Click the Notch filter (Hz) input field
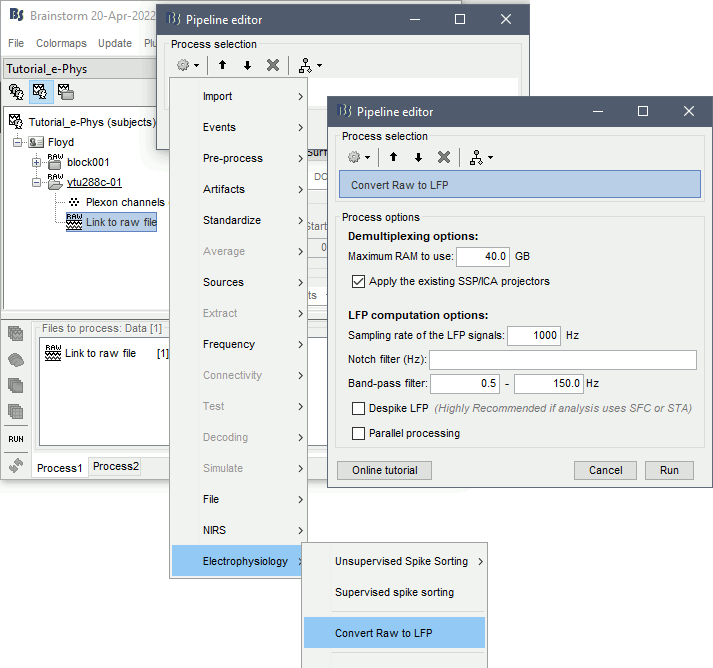The height and width of the screenshot is (668, 713). pos(563,360)
